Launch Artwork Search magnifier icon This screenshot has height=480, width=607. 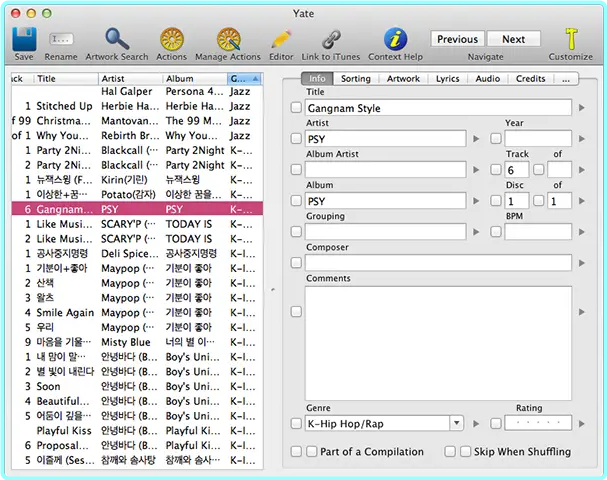117,39
